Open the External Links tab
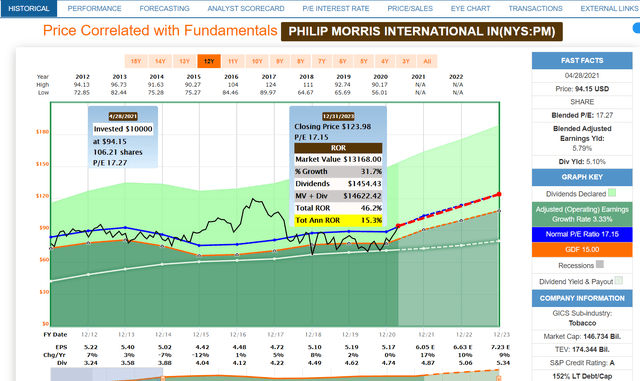This screenshot has height=381, width=640. point(609,9)
